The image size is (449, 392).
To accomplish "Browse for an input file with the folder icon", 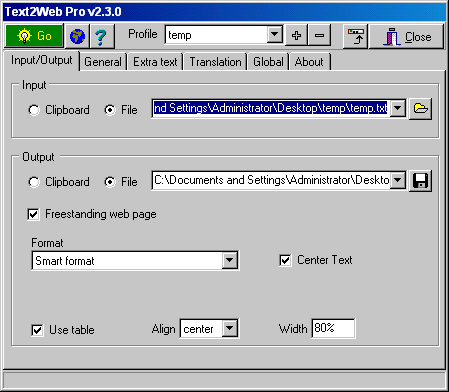I will pos(420,108).
